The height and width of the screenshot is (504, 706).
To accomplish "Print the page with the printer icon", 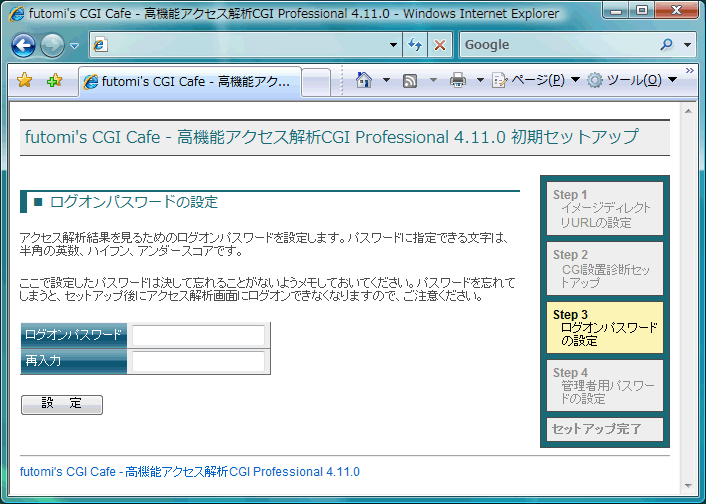I will pyautogui.click(x=458, y=81).
